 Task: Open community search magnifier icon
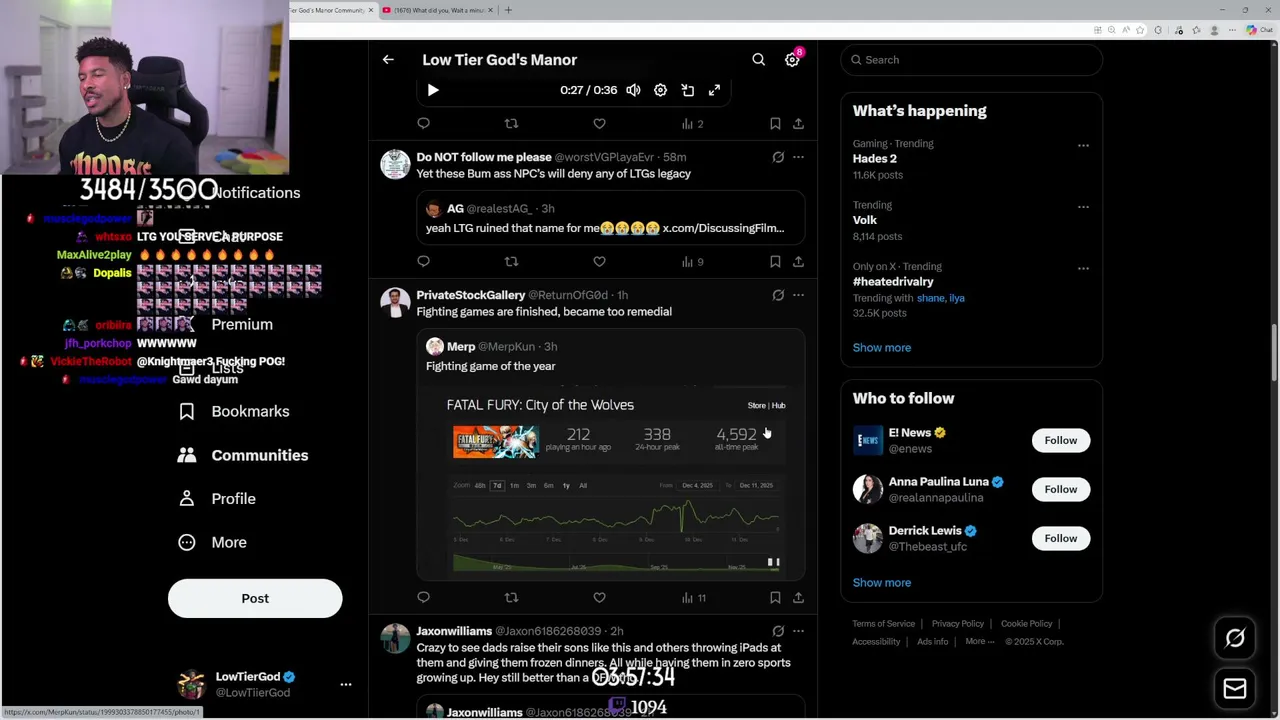pos(759,60)
